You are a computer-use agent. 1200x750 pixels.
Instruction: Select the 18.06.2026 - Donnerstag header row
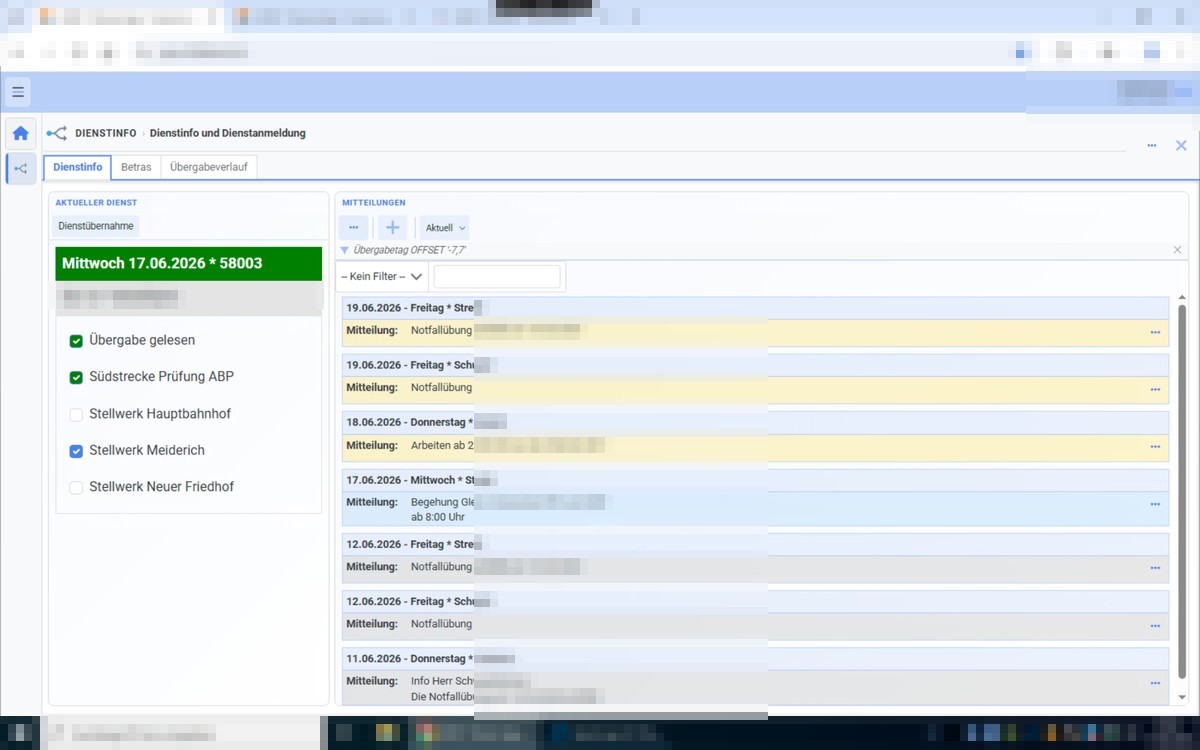(x=755, y=423)
